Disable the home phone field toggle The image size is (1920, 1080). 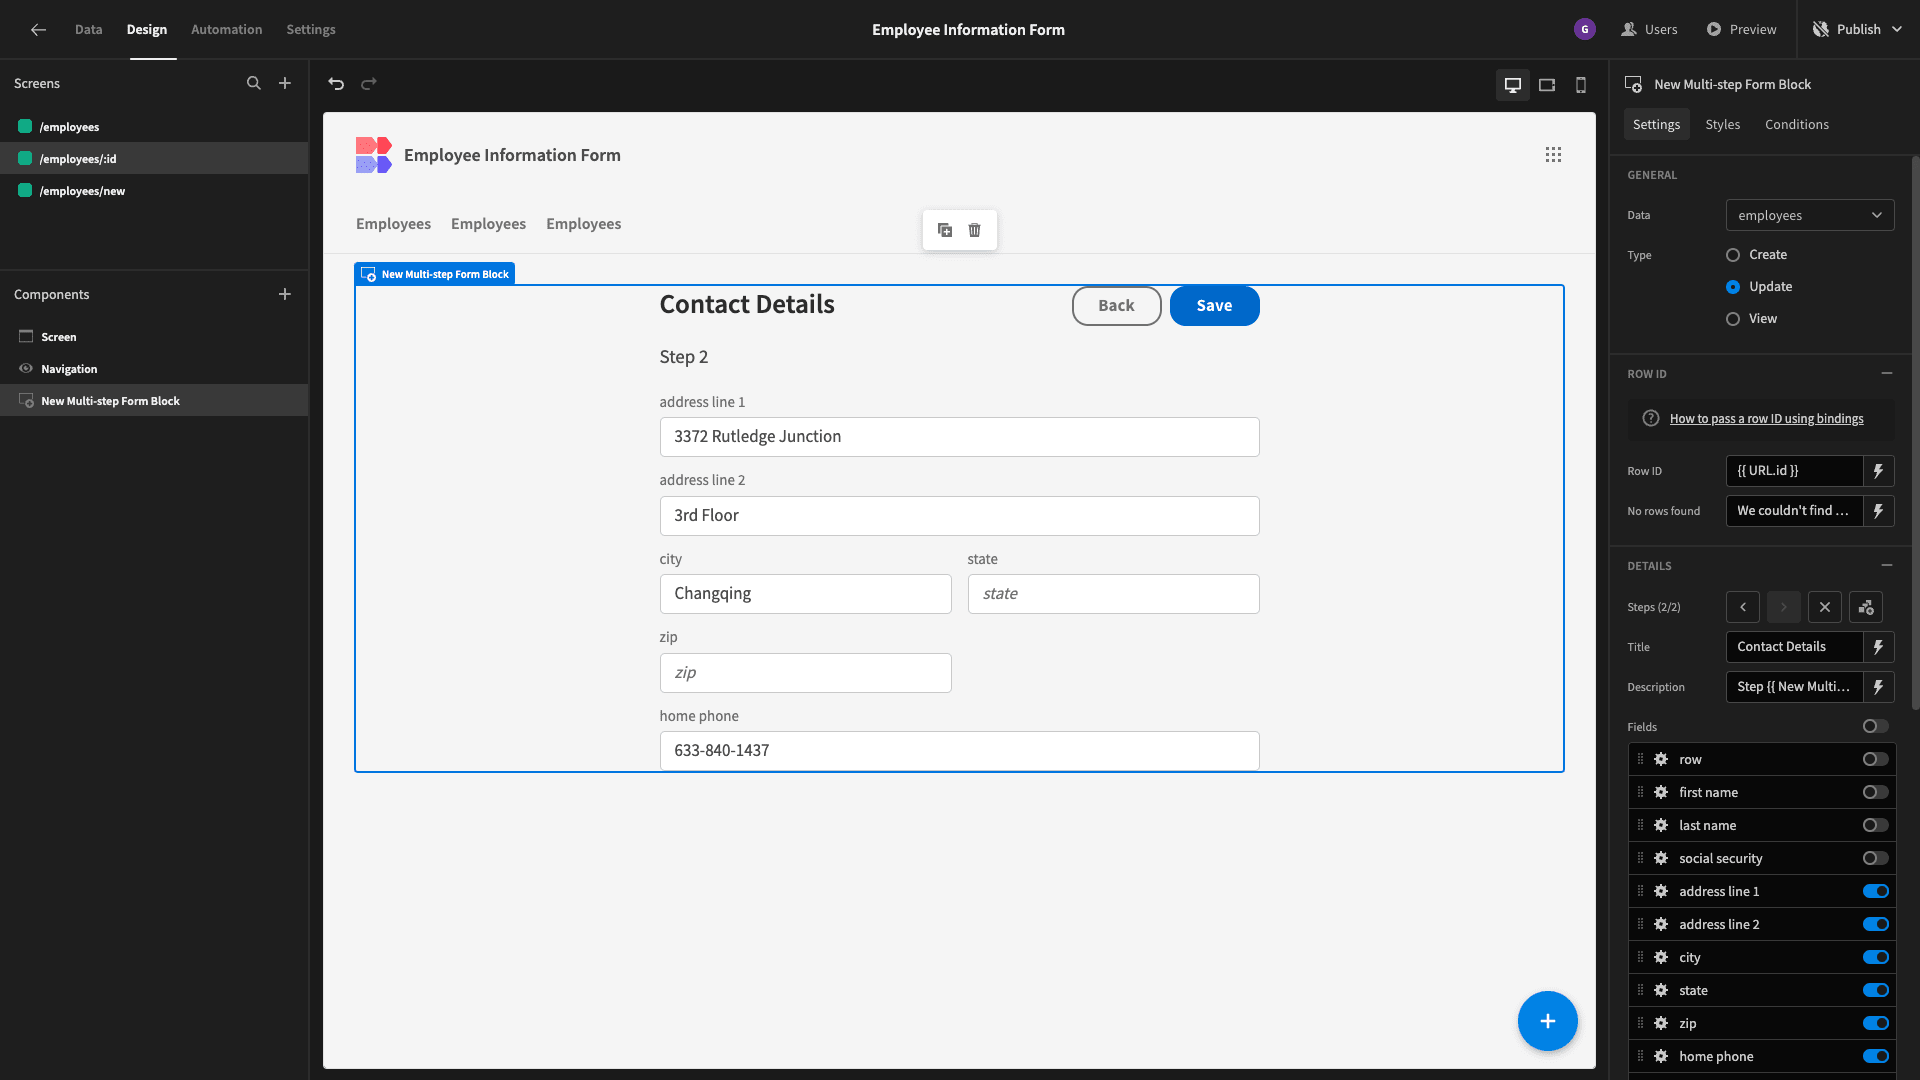tap(1876, 1056)
